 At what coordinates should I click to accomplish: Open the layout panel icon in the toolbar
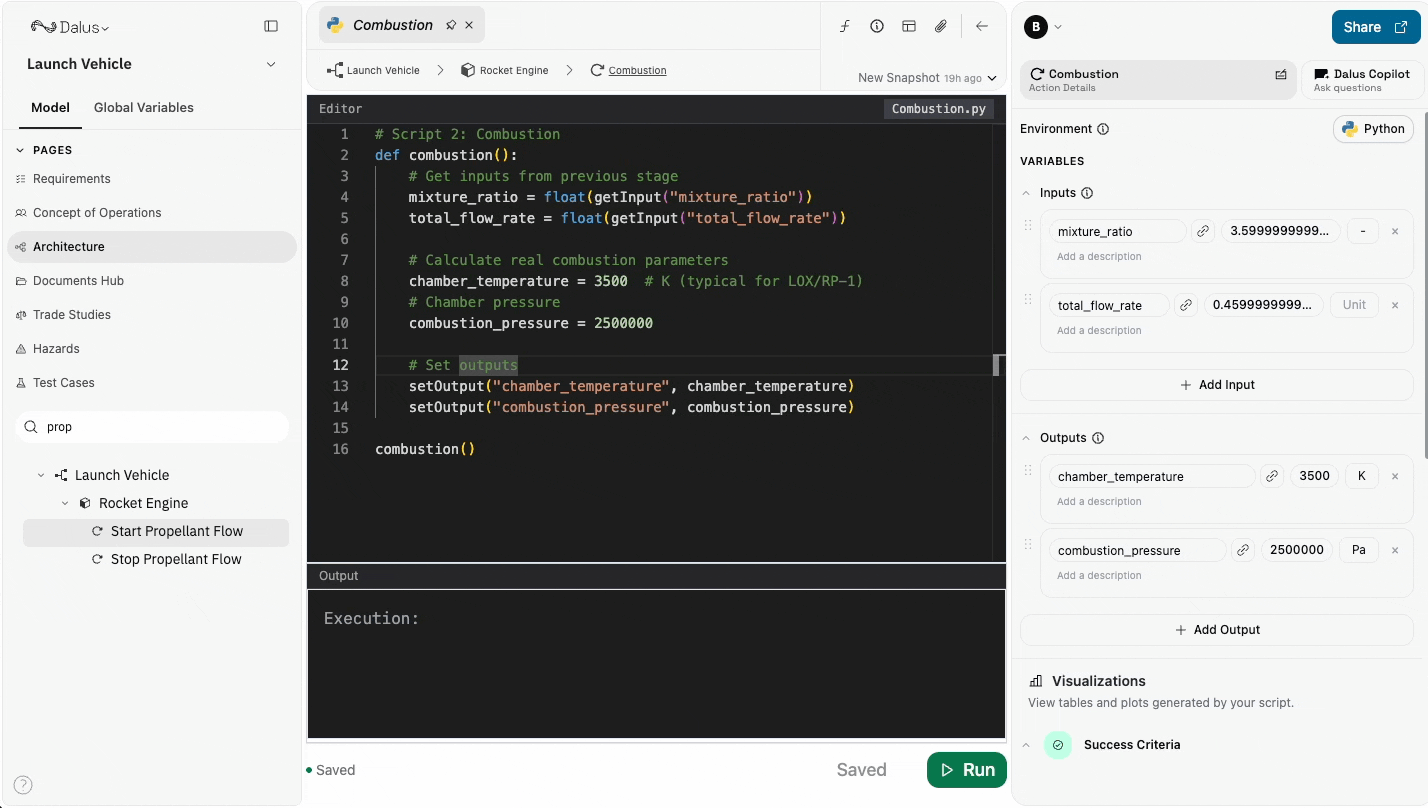(909, 27)
